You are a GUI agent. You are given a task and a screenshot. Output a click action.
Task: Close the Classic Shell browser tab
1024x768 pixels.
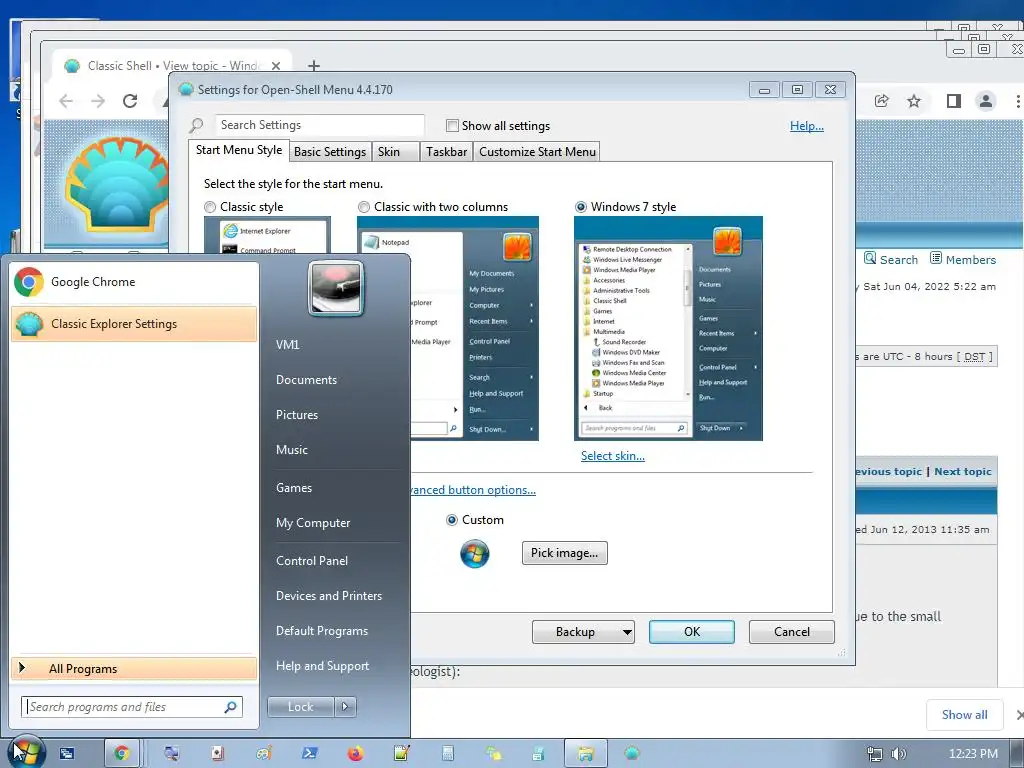click(x=276, y=66)
